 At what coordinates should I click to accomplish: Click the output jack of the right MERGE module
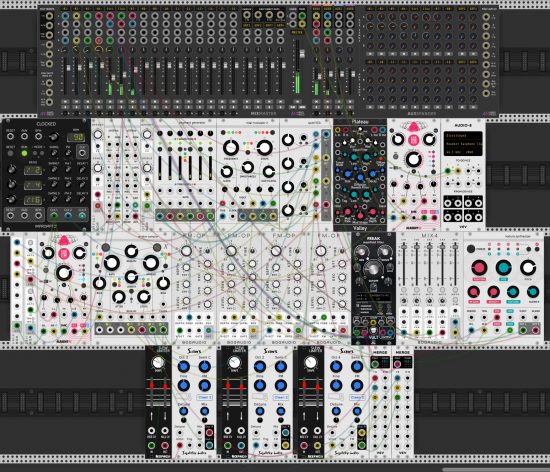click(x=397, y=364)
